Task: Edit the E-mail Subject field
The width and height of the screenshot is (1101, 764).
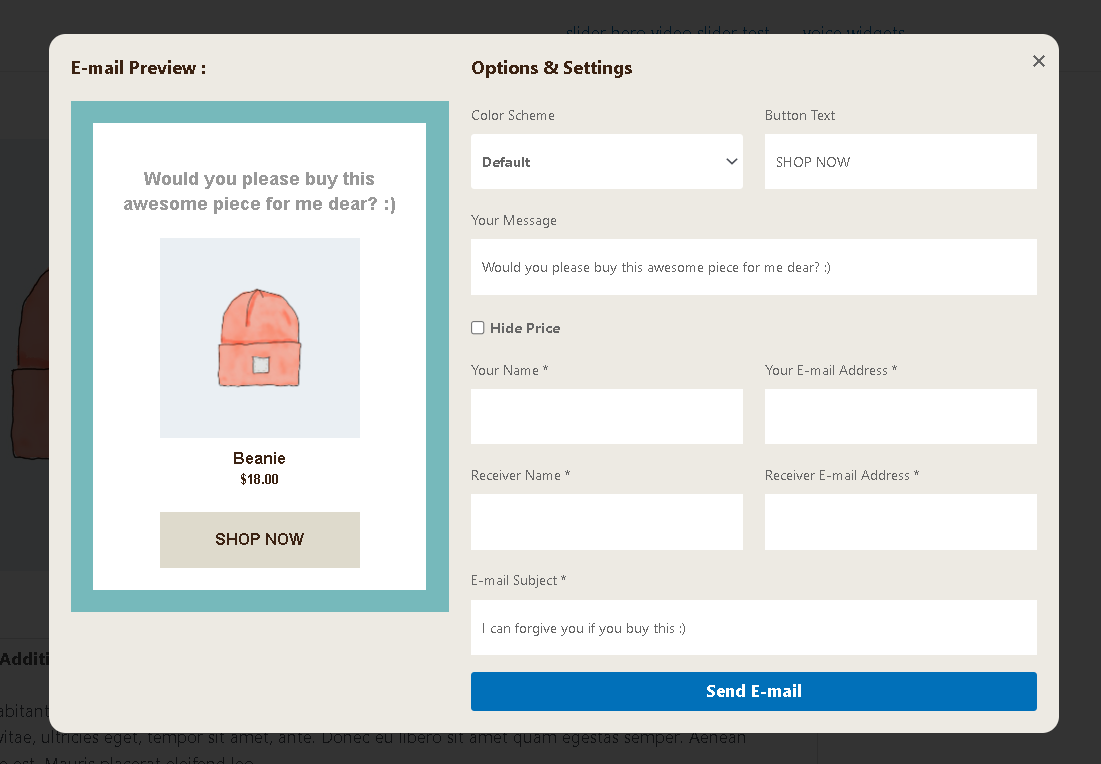Action: click(x=753, y=627)
